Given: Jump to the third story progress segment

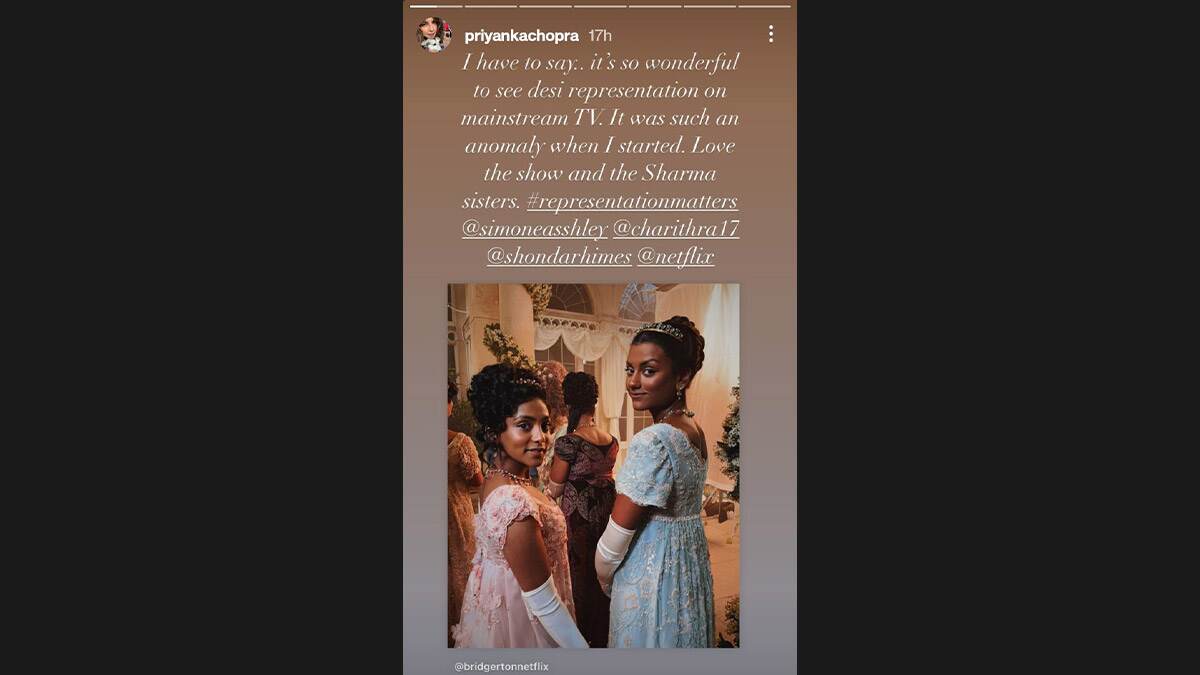Looking at the screenshot, I should tap(545, 6).
